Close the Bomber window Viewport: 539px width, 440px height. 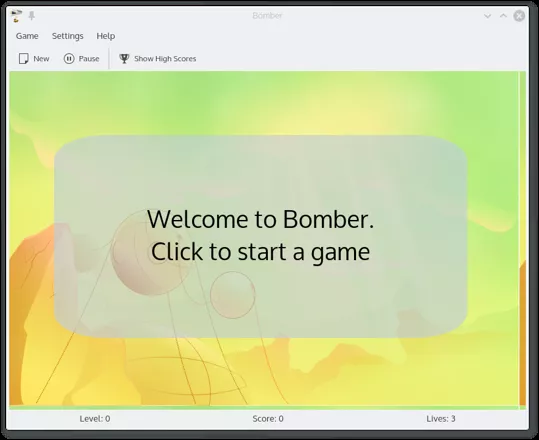(519, 16)
